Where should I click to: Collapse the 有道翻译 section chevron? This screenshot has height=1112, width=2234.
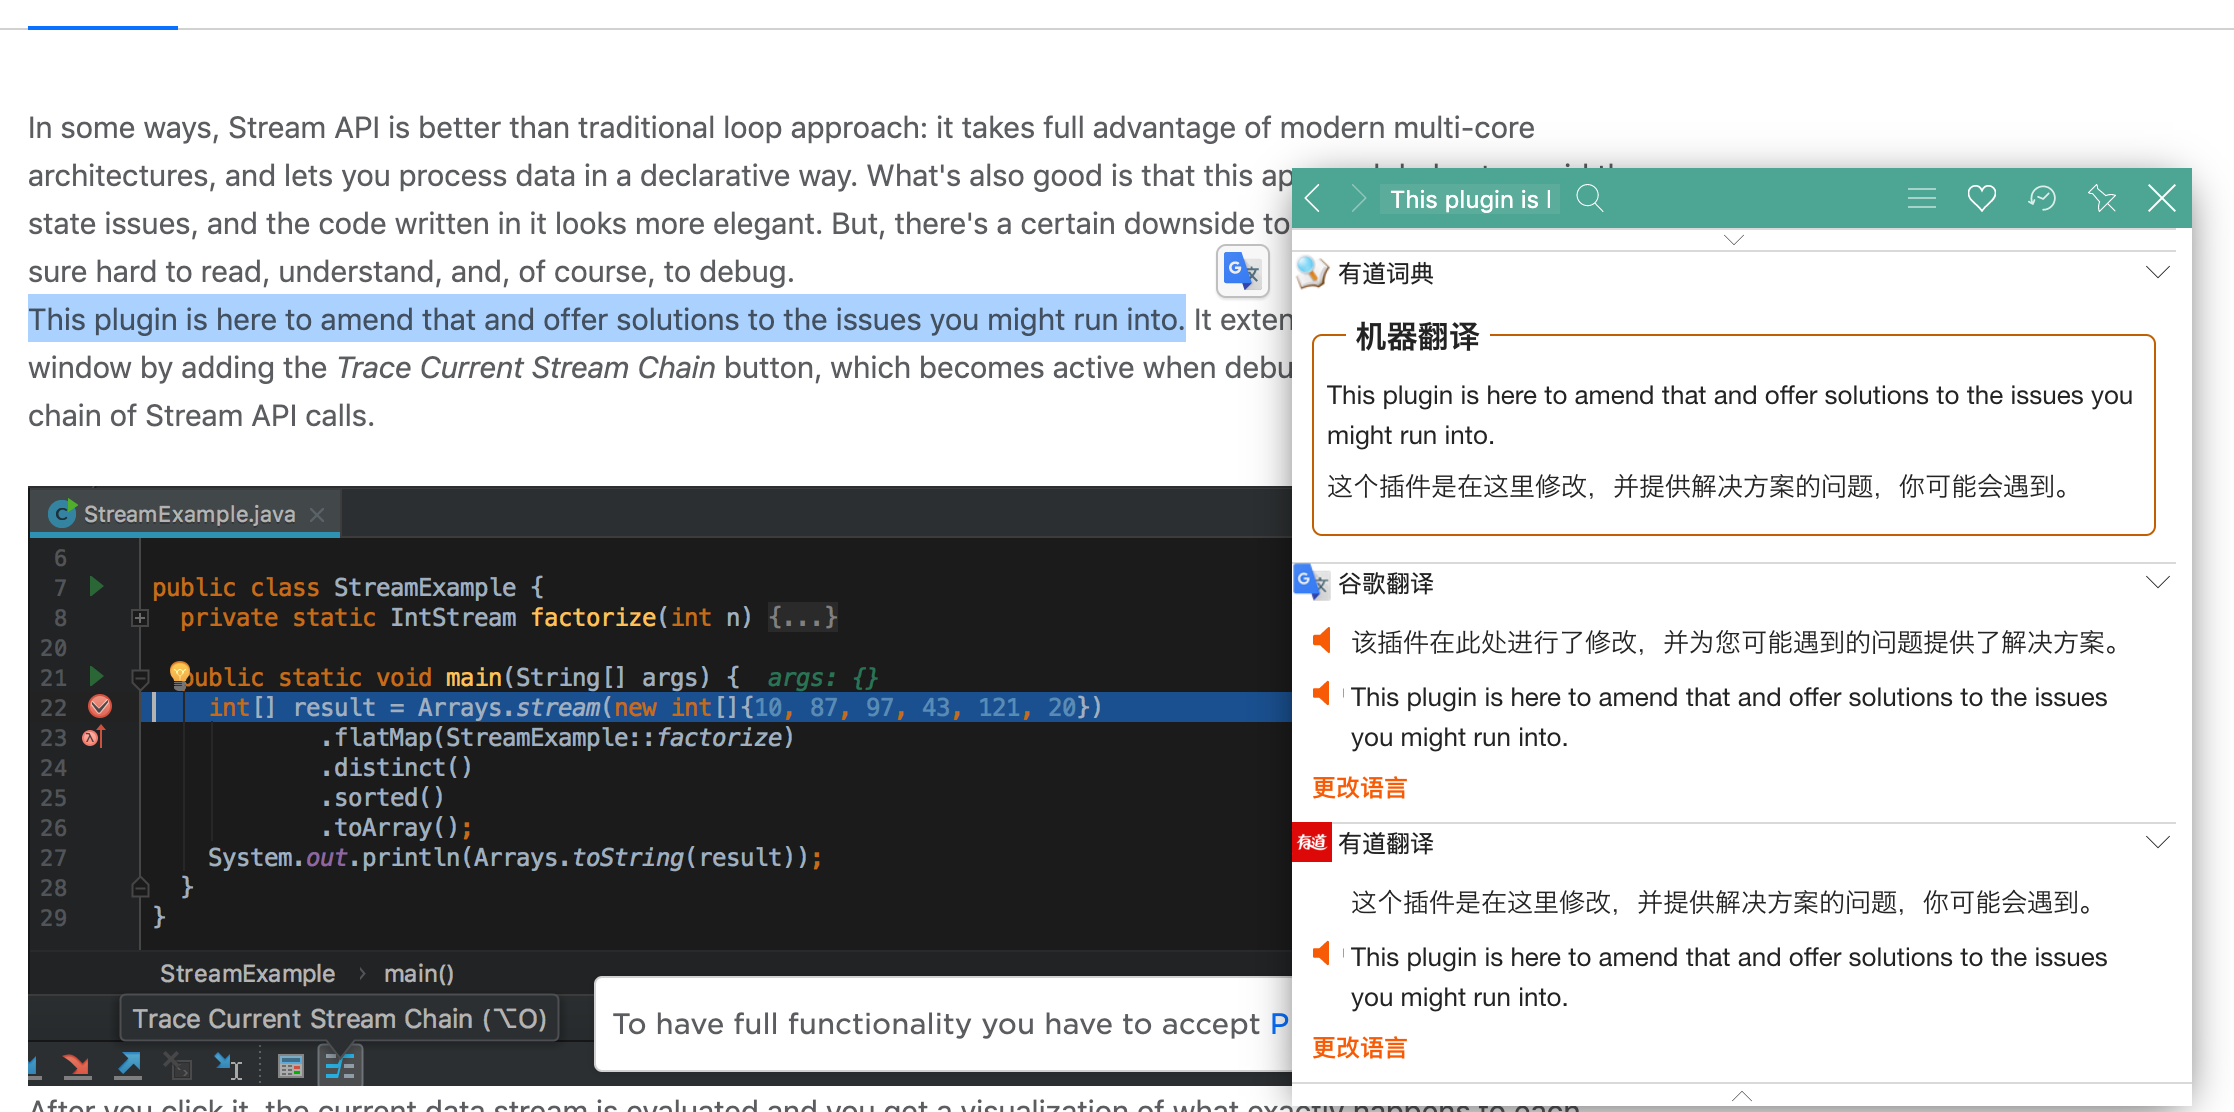tap(2157, 842)
